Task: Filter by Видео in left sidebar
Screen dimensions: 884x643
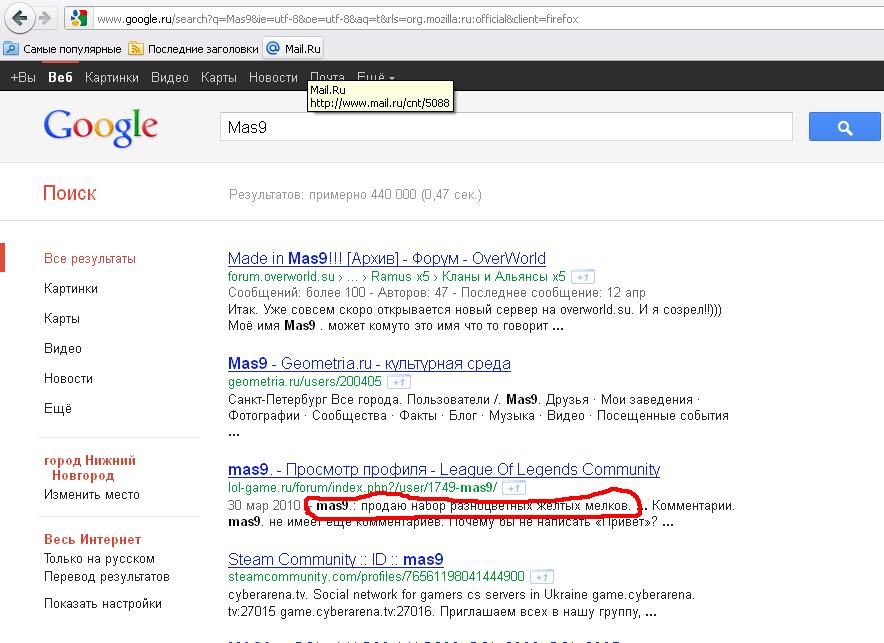Action: tap(63, 348)
